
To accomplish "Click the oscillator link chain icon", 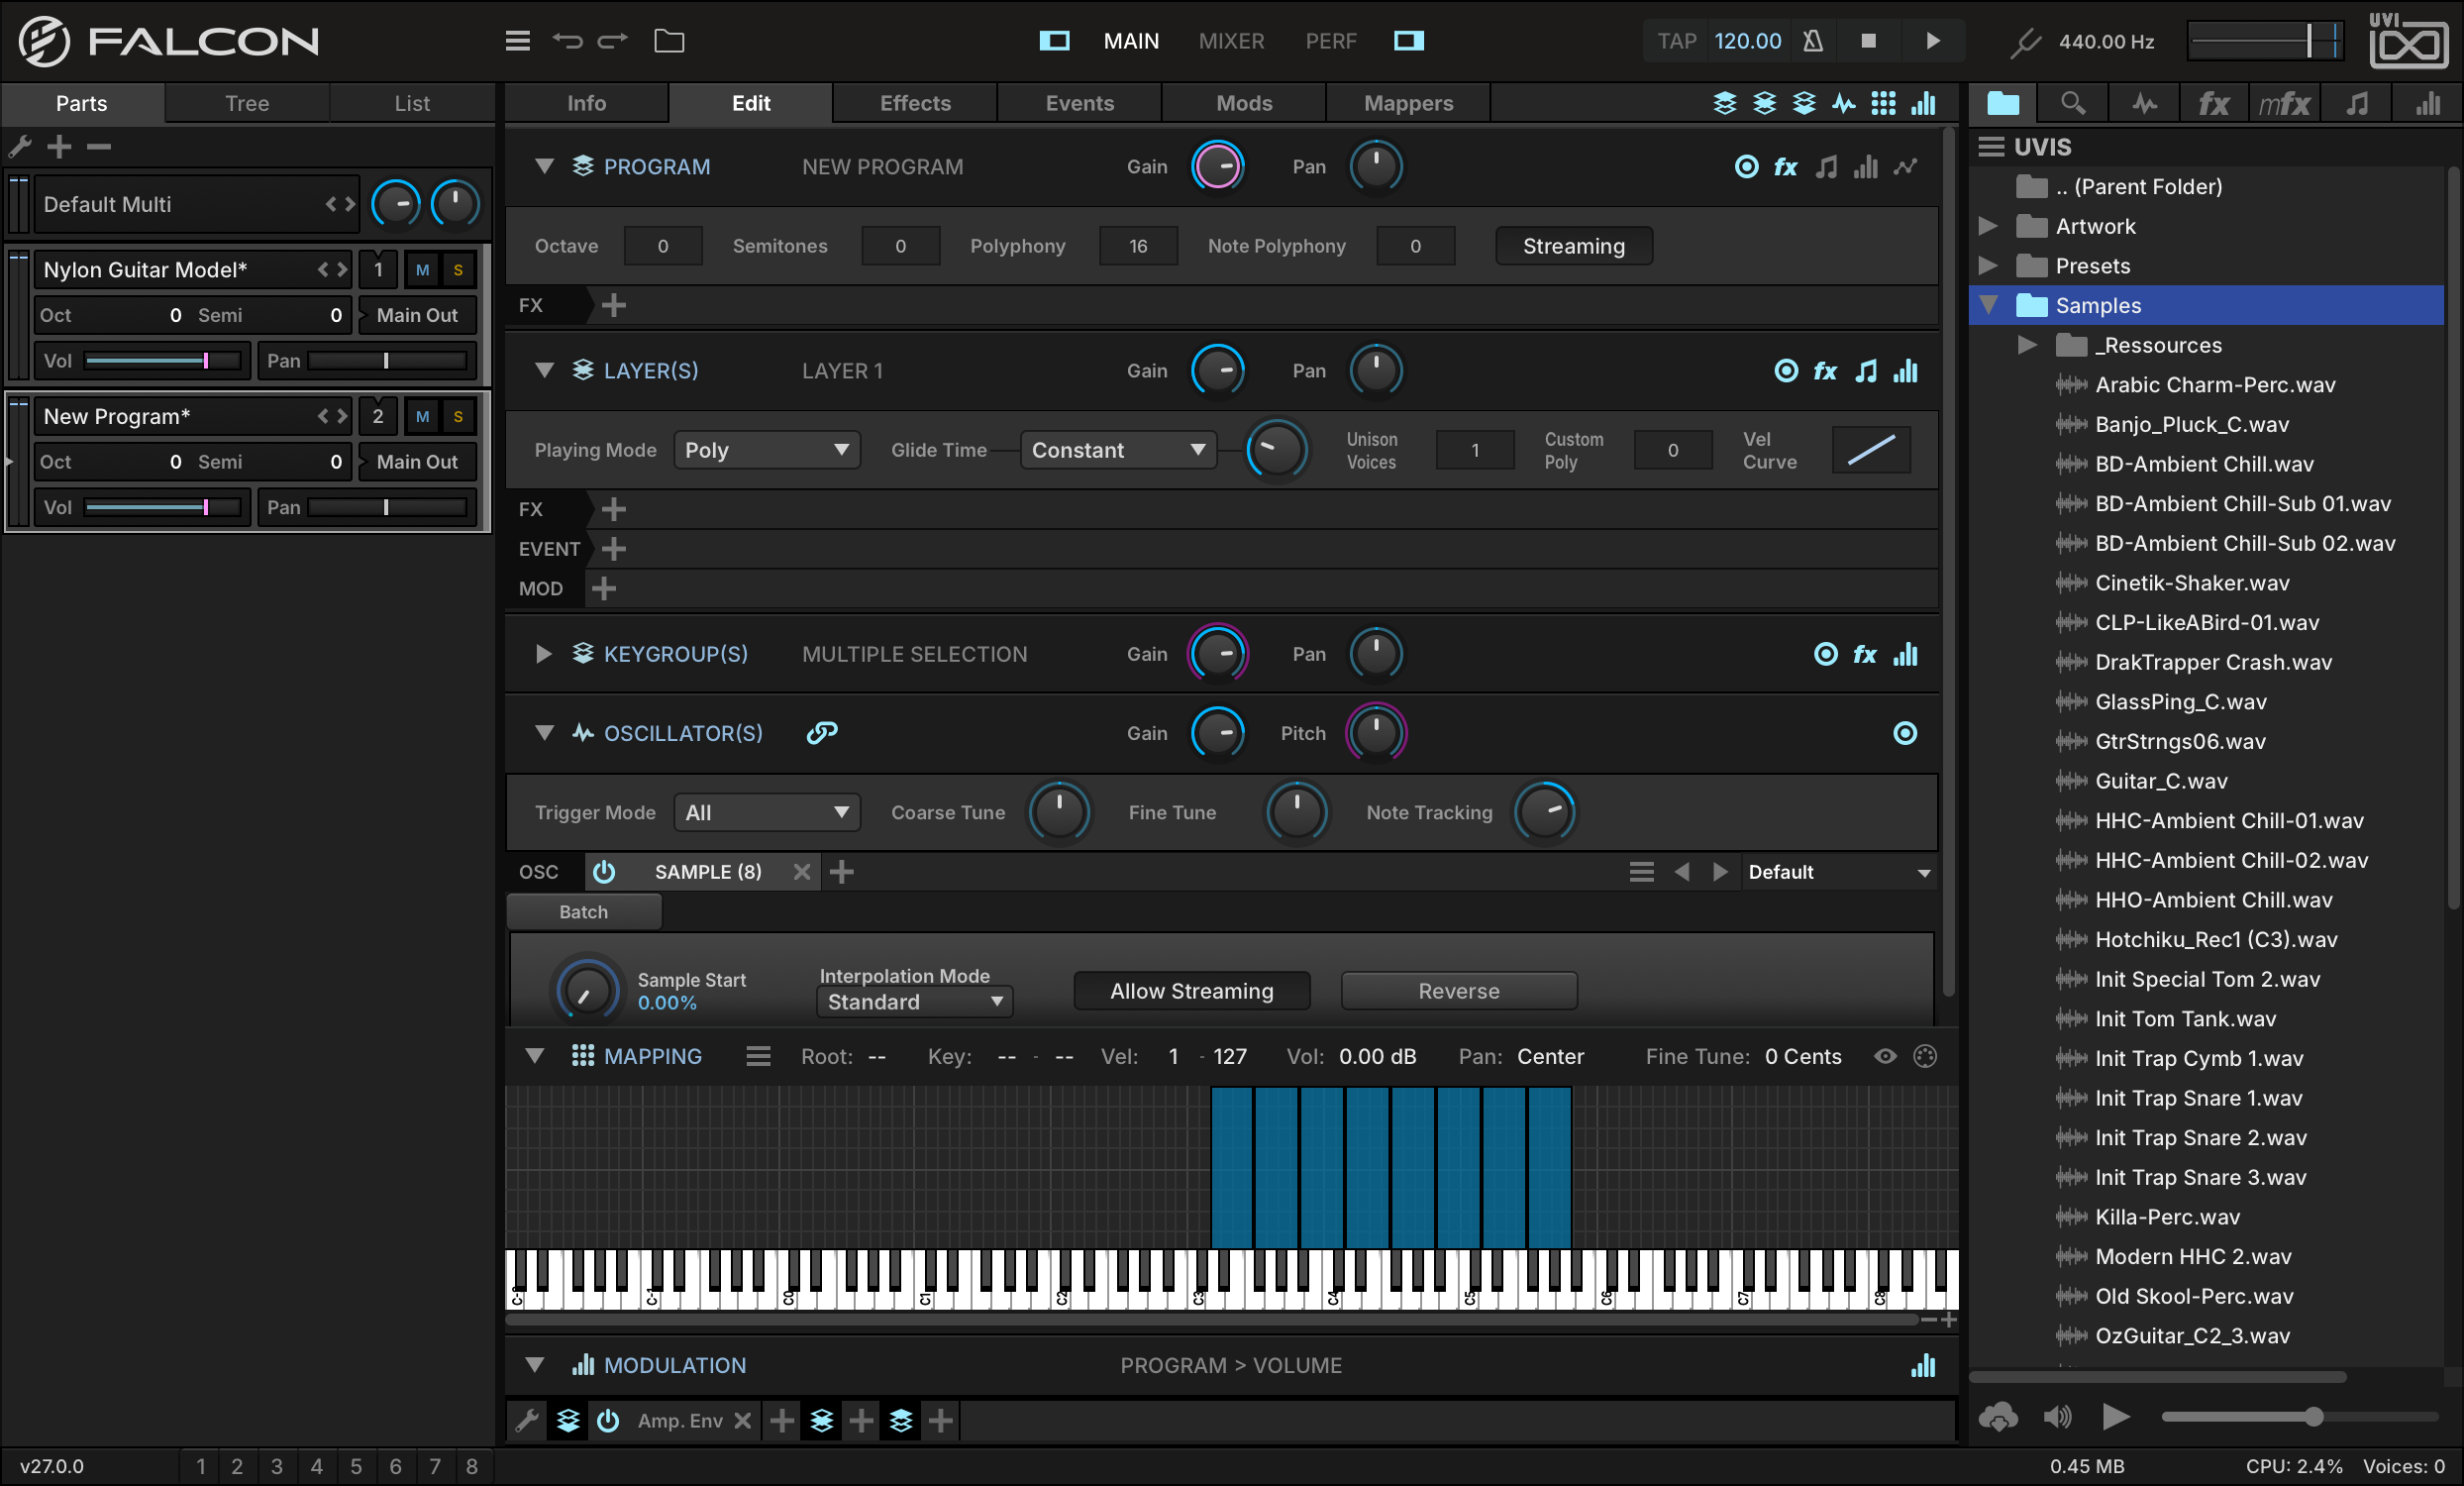I will pos(822,733).
